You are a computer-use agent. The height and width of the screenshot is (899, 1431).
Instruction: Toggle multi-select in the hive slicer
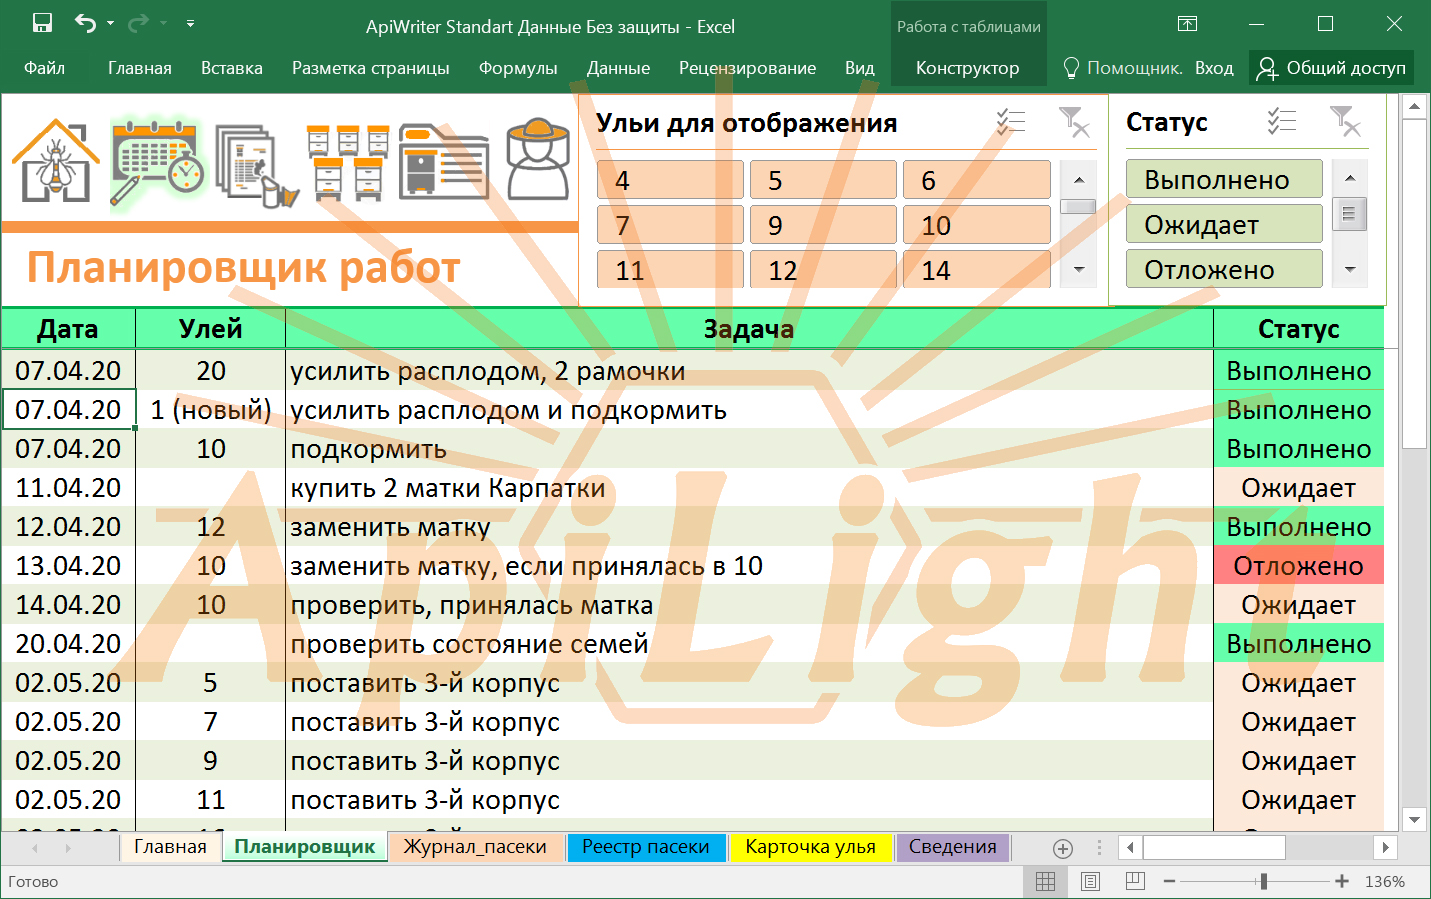(x=1011, y=123)
